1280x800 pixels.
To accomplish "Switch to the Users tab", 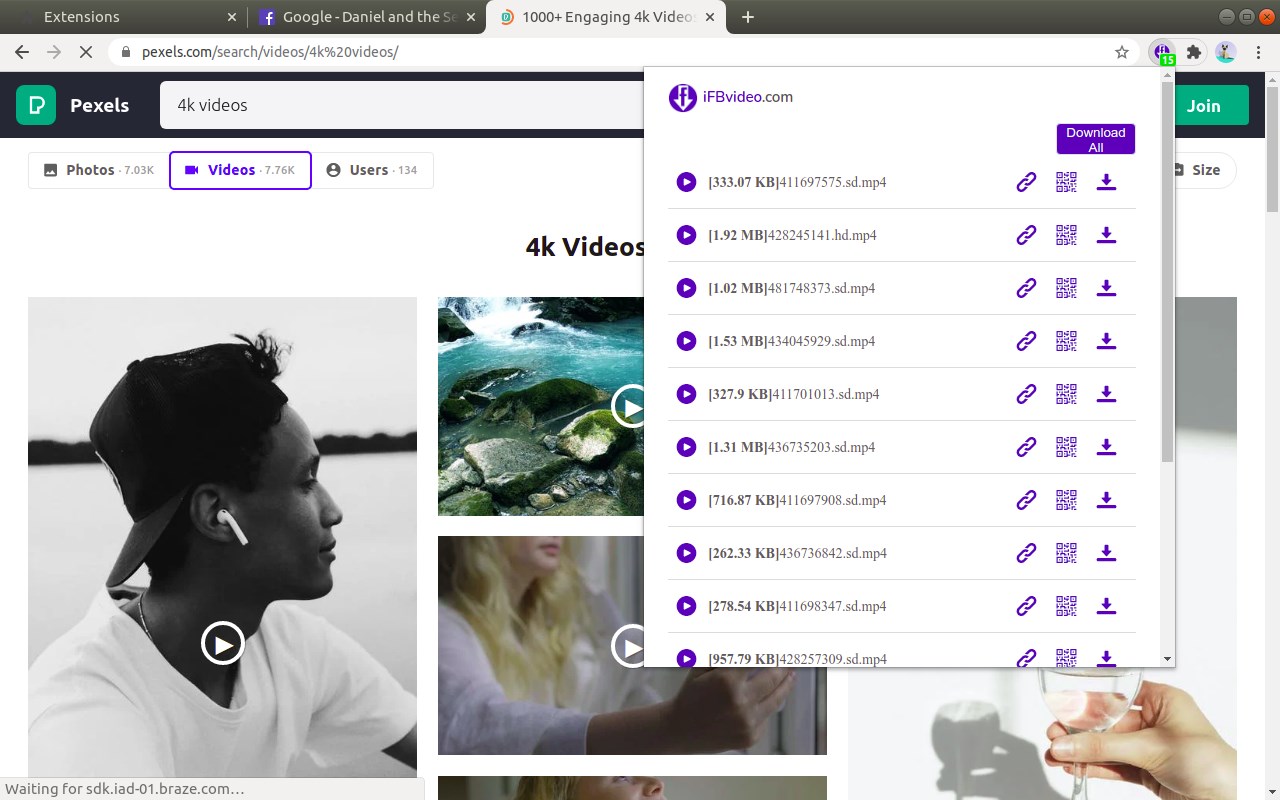I will [x=372, y=170].
